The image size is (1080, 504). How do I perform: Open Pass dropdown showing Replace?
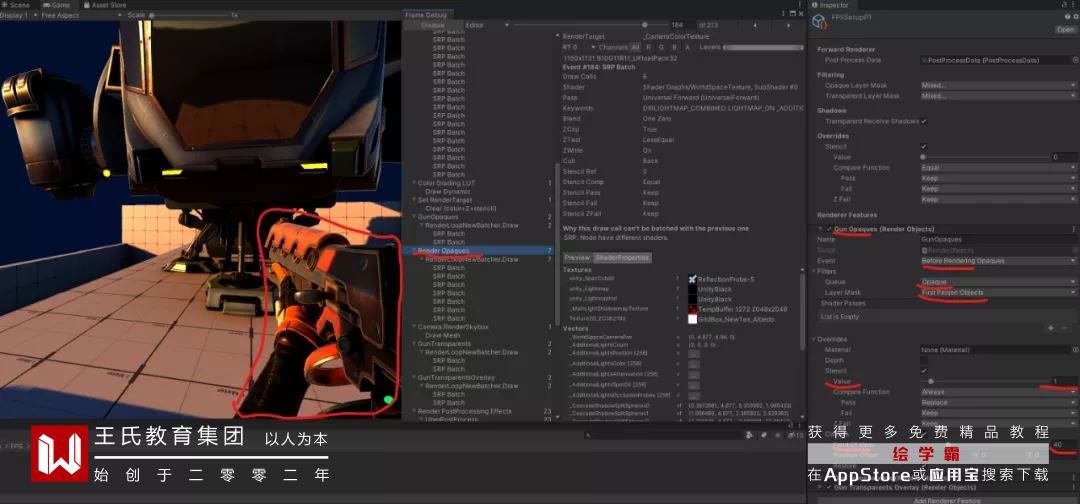[x=998, y=403]
